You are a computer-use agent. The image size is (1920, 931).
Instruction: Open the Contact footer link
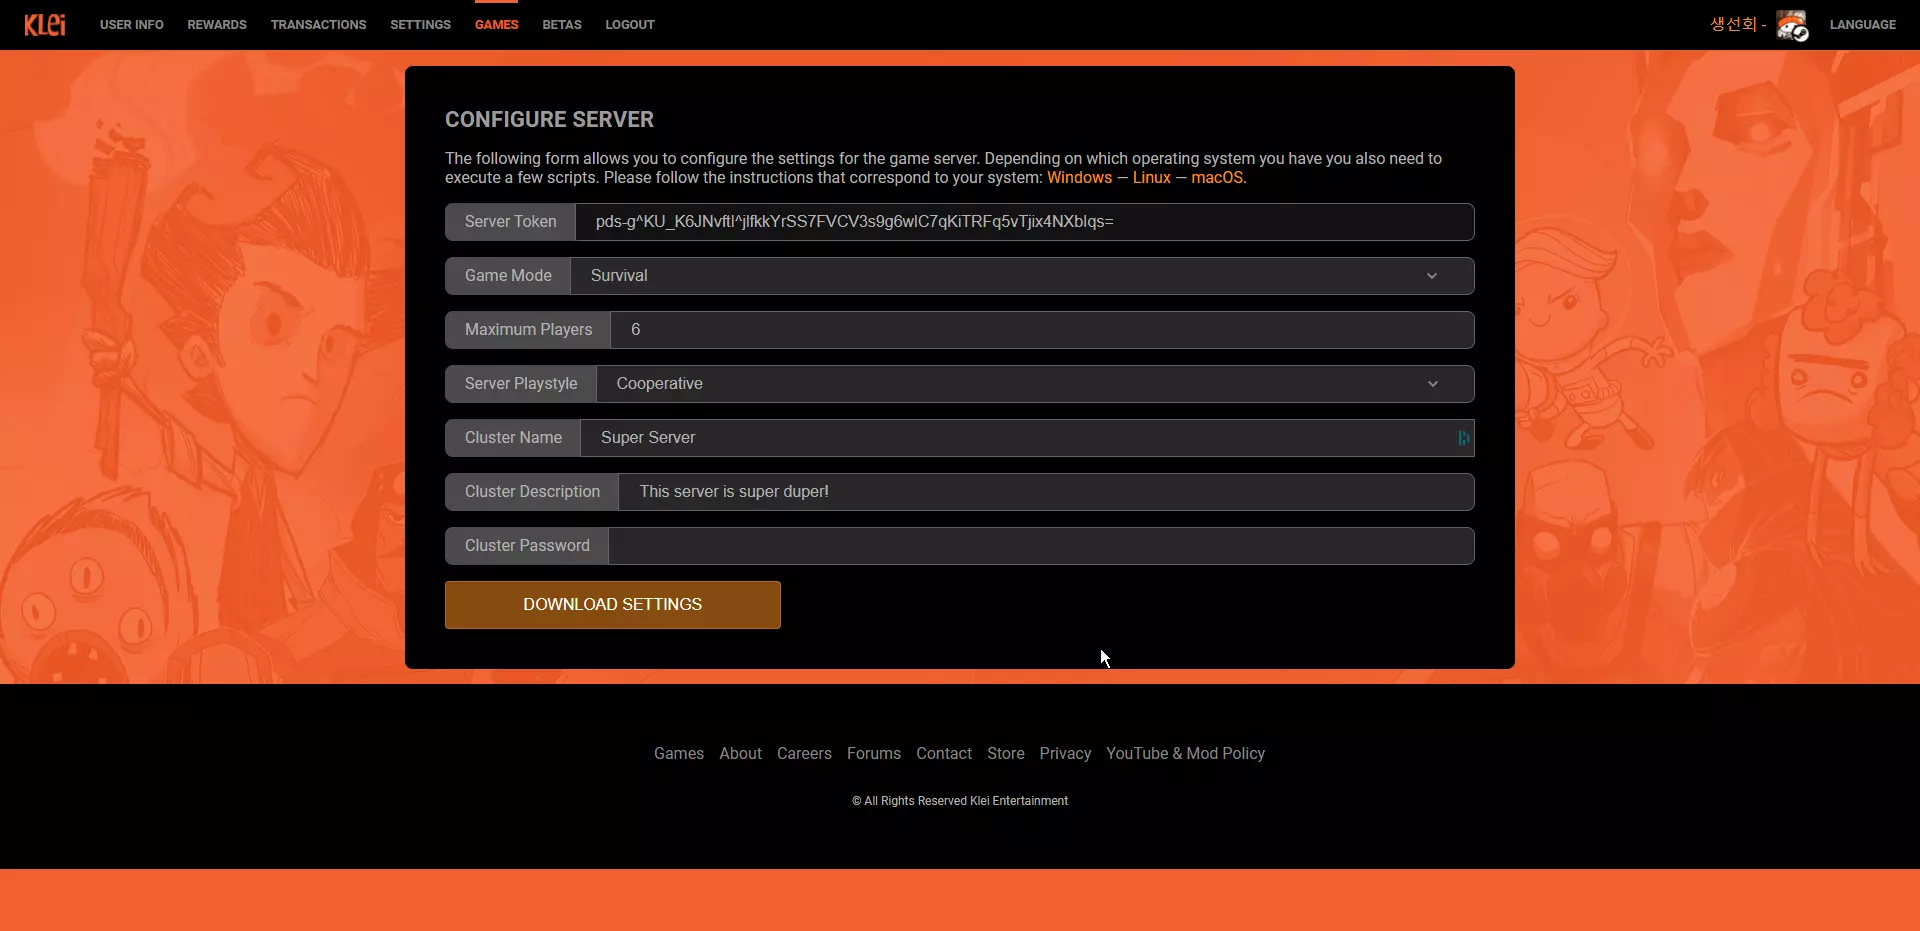pos(944,754)
